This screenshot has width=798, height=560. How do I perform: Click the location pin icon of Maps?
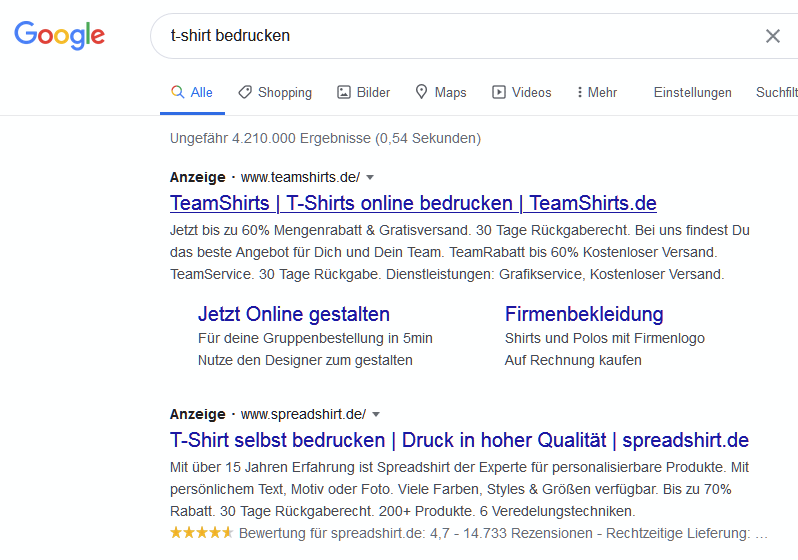[421, 92]
